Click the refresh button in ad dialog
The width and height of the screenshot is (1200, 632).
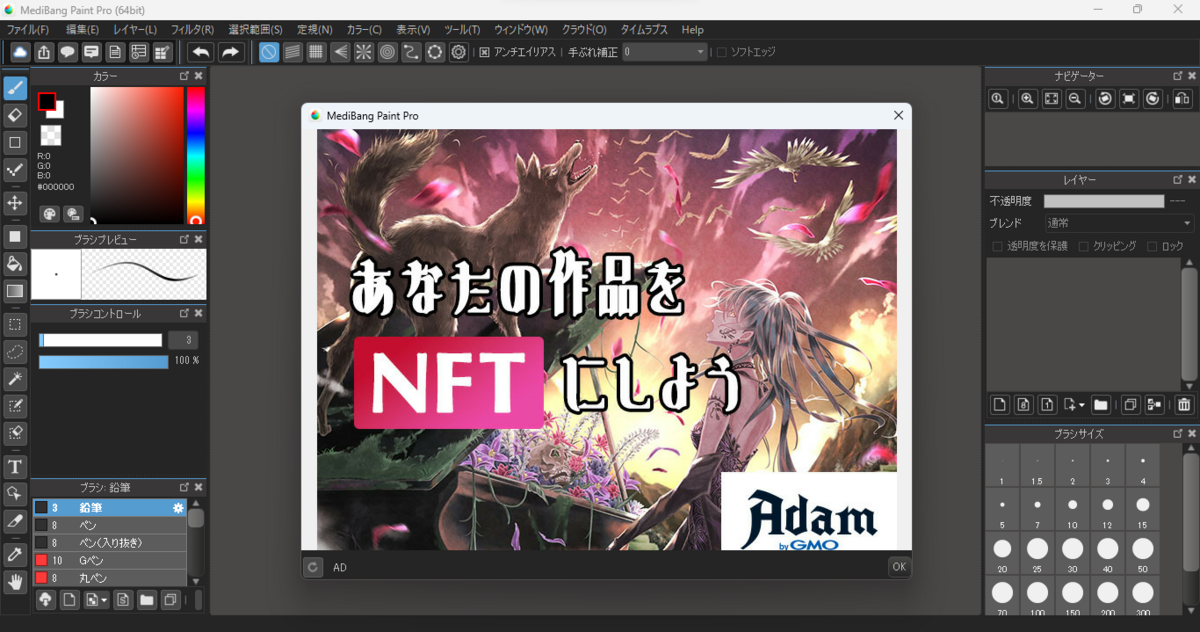(313, 567)
